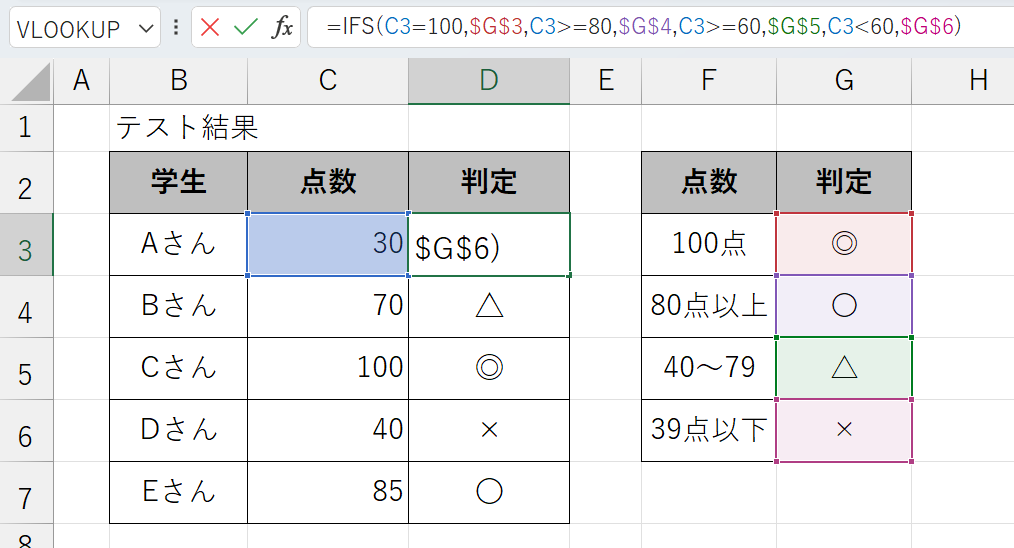Screen dimensions: 1014x548
Task: Click the editing cell showing $G$6)
Action: pyautogui.click(x=489, y=245)
